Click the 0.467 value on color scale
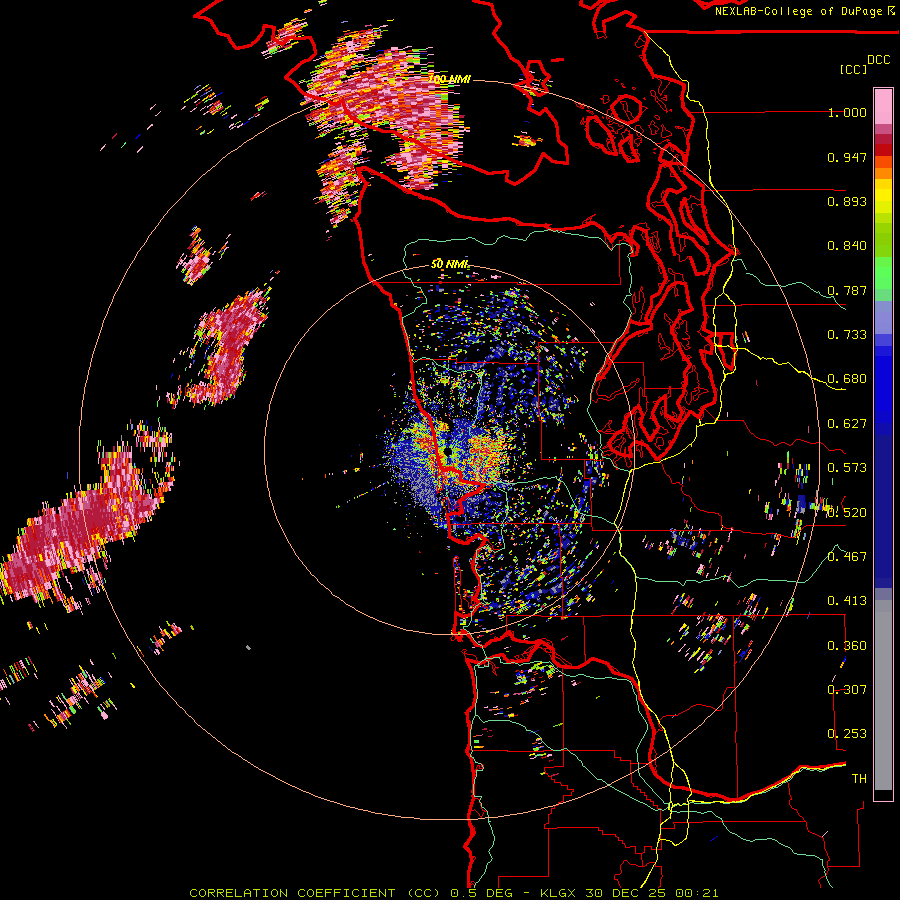The image size is (900, 900). tap(847, 556)
